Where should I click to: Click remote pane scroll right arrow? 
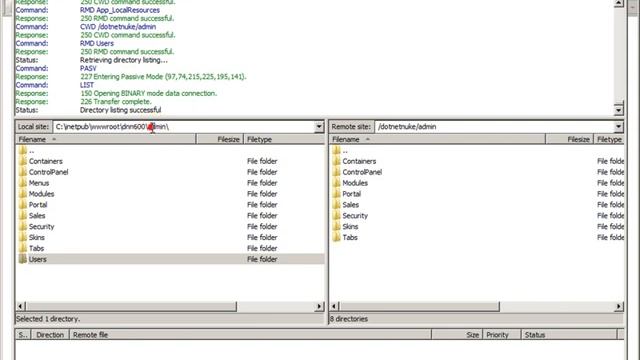[619, 306]
